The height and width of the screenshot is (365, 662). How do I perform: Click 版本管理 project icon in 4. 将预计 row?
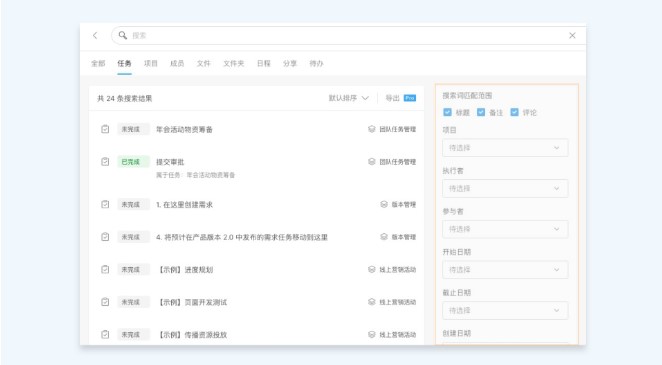(384, 237)
